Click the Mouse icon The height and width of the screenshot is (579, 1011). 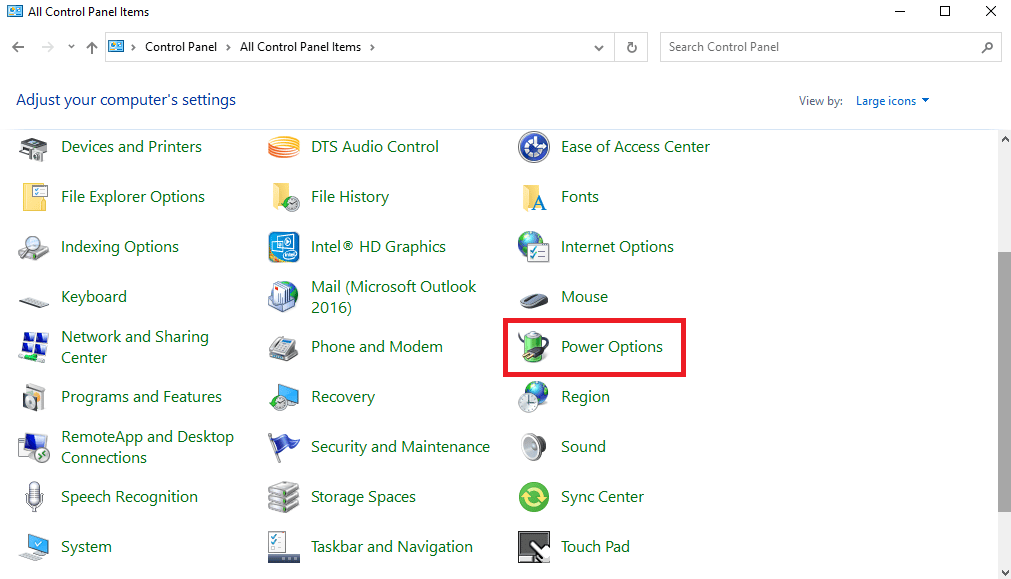pos(534,299)
